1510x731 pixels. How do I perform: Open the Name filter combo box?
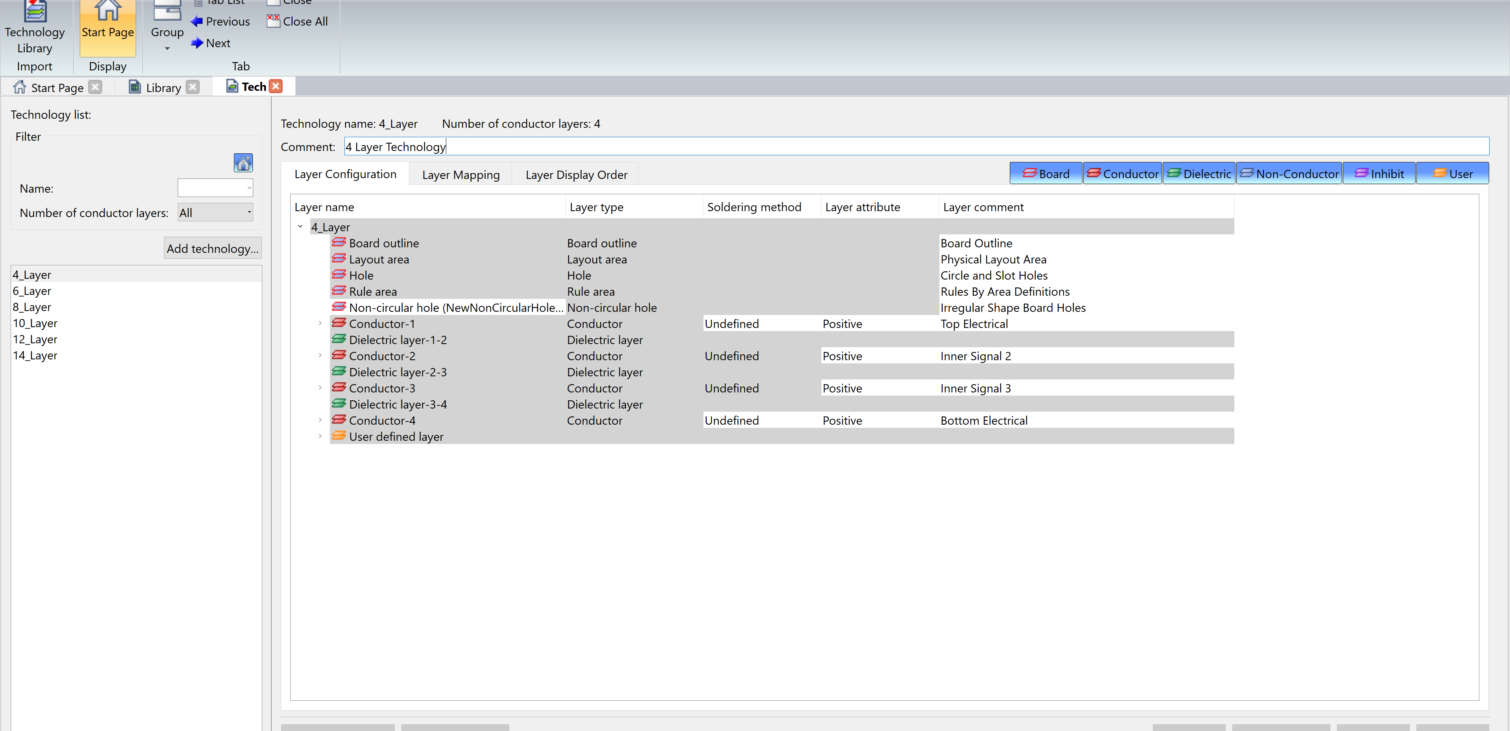[215, 188]
